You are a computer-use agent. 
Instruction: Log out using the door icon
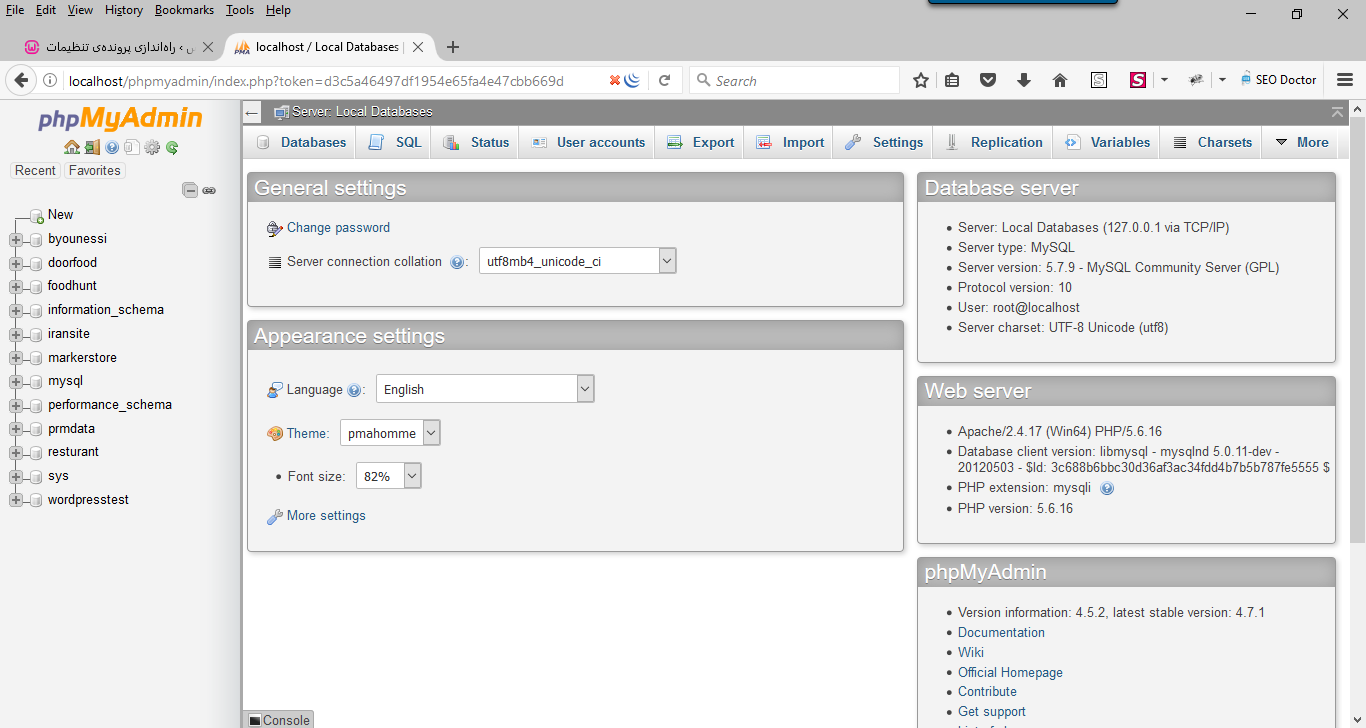(92, 147)
